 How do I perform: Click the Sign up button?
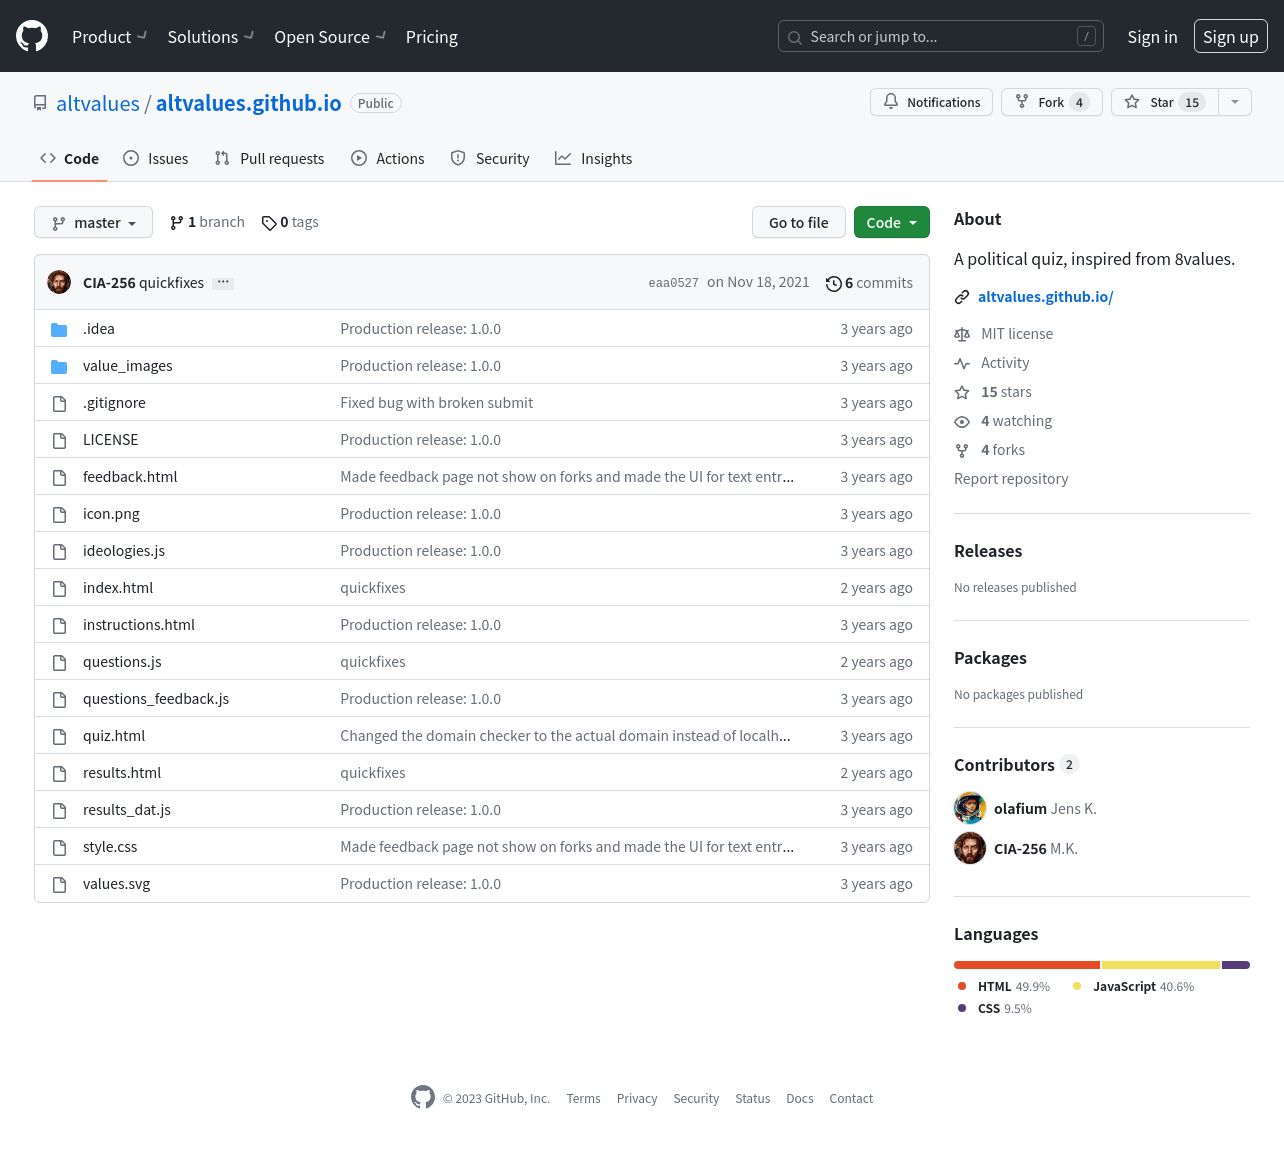[x=1231, y=37]
